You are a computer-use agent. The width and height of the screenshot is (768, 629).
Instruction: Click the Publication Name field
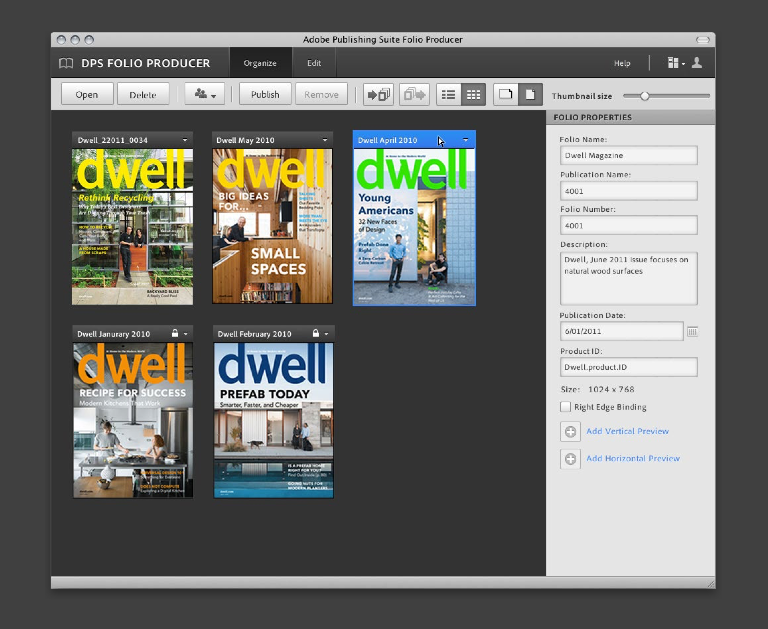tap(629, 191)
